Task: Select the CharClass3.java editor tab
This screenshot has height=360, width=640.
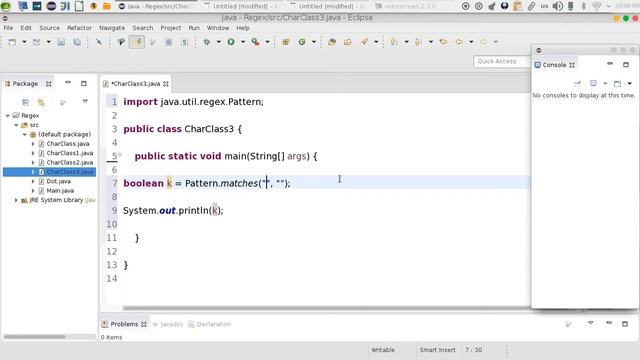Action: click(136, 84)
